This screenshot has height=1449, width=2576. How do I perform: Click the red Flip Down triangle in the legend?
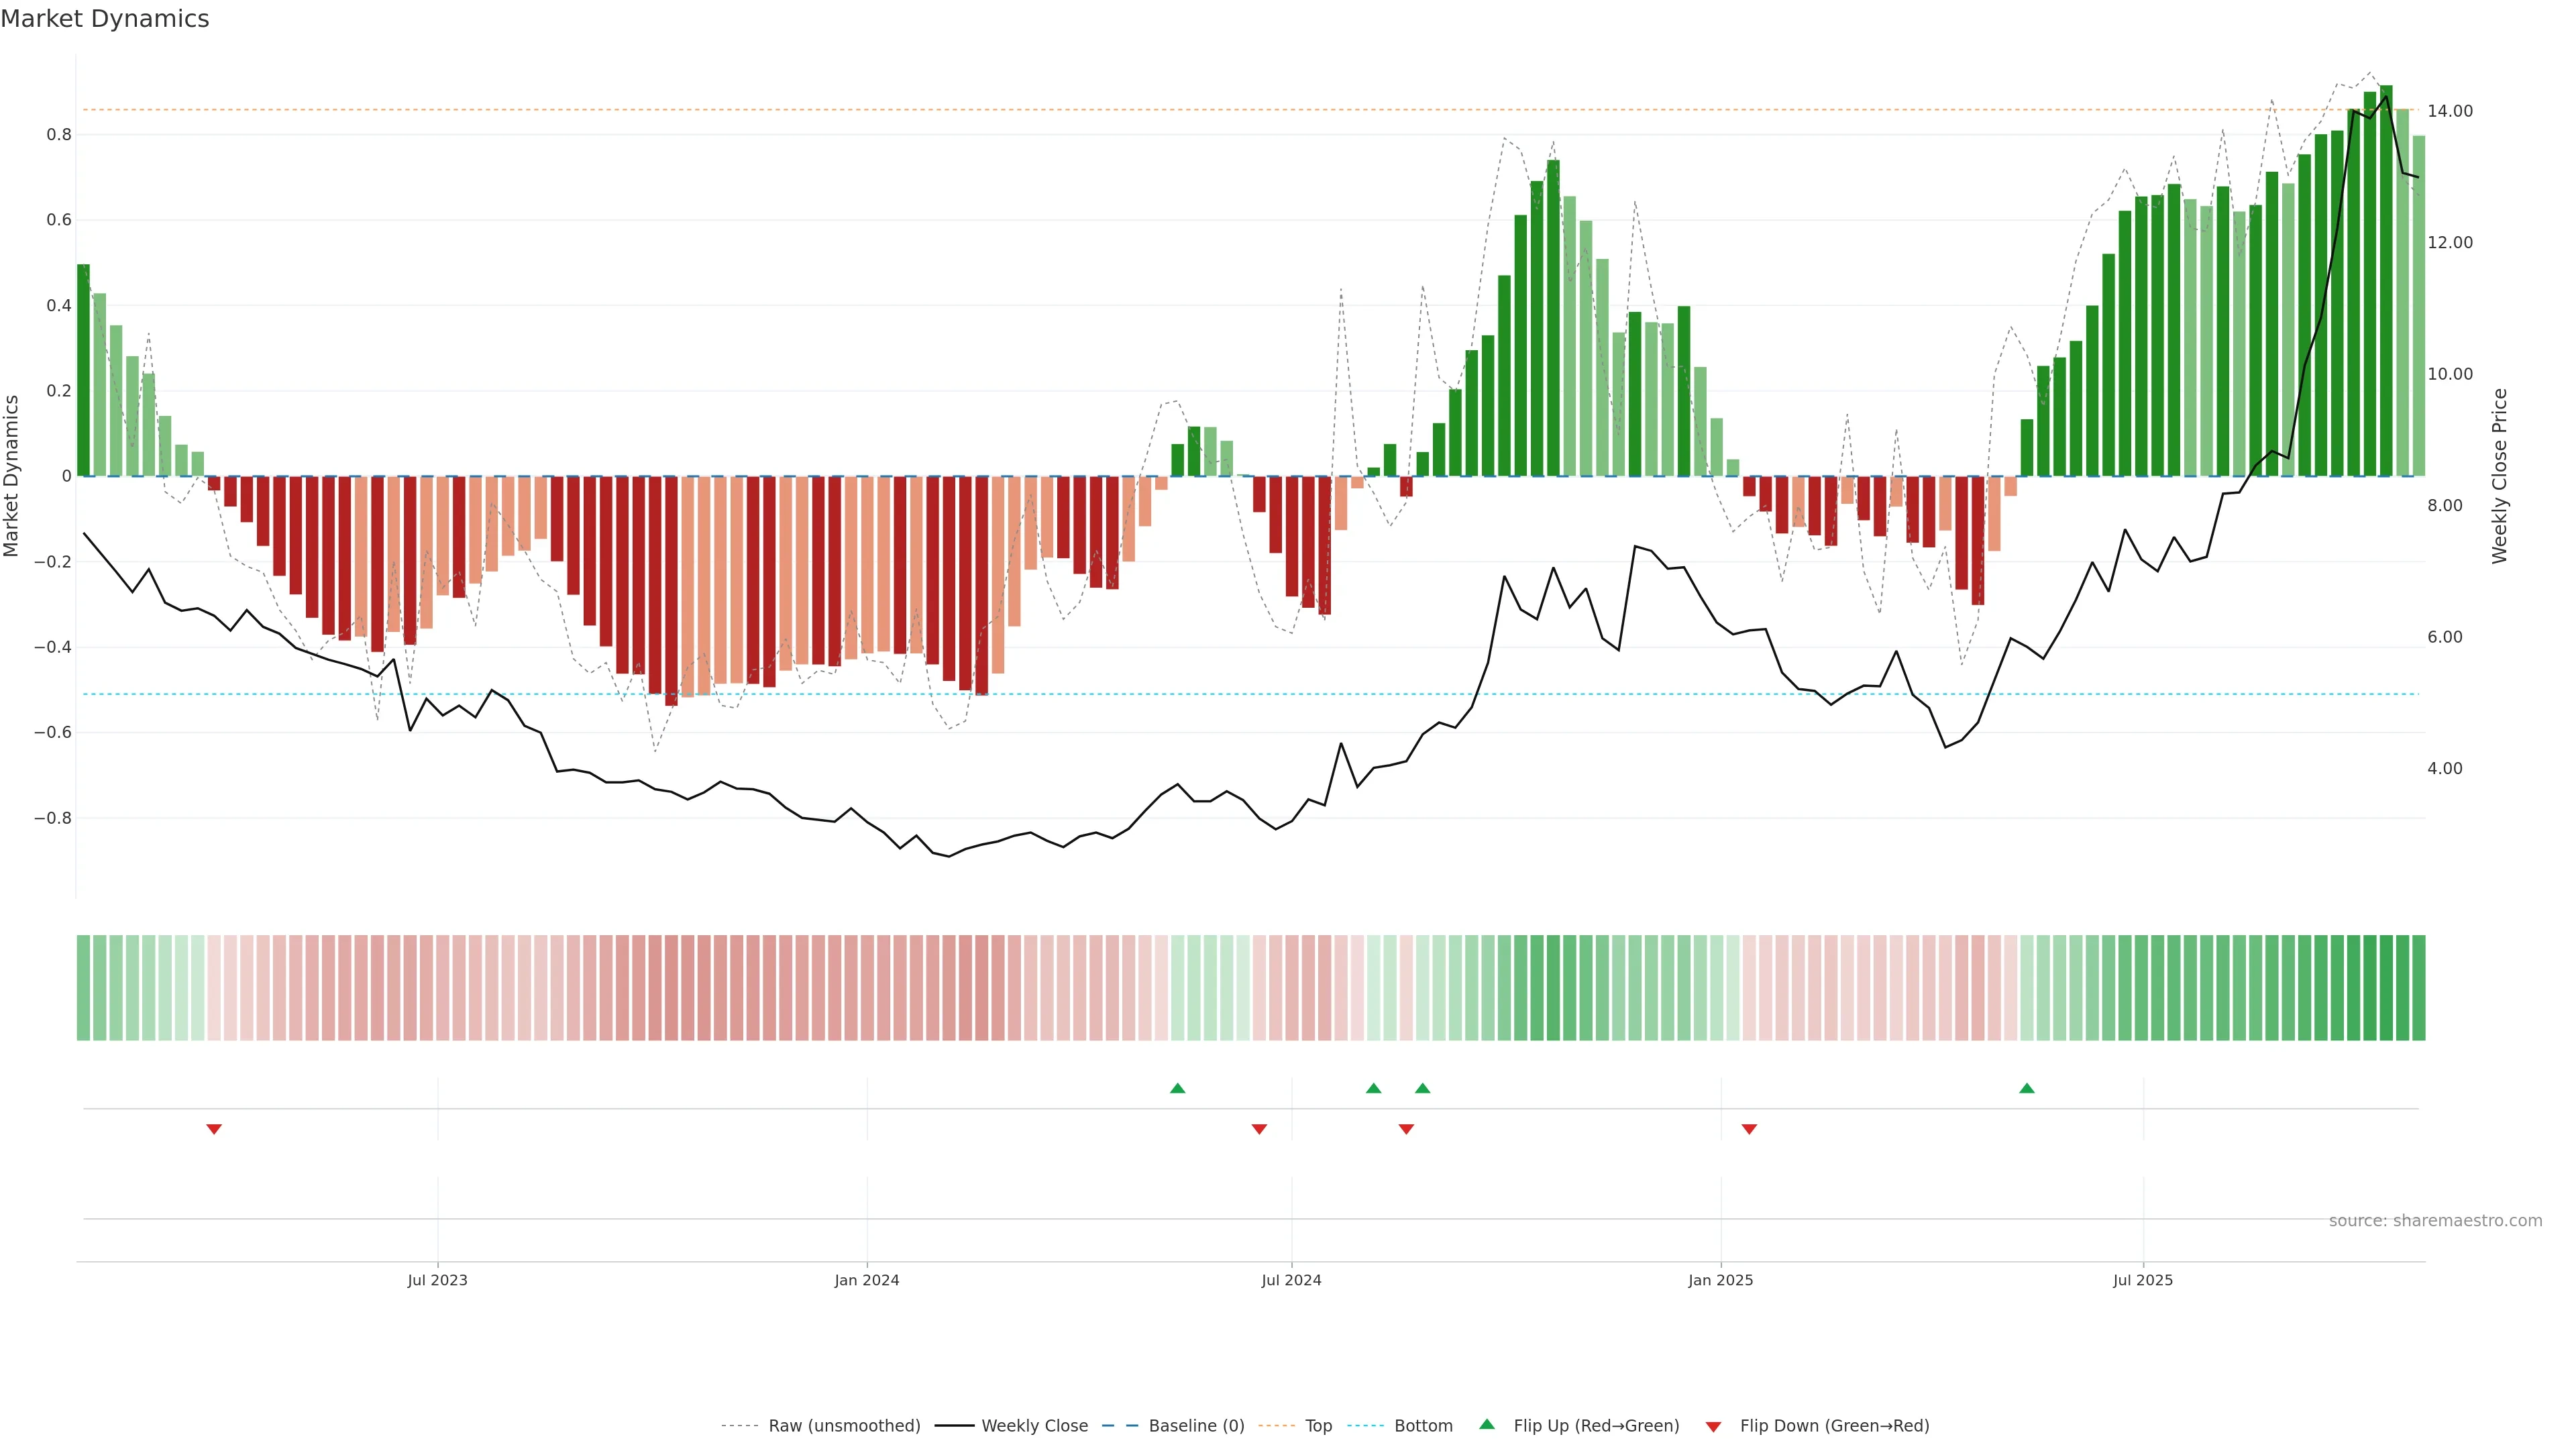pyautogui.click(x=1713, y=1427)
